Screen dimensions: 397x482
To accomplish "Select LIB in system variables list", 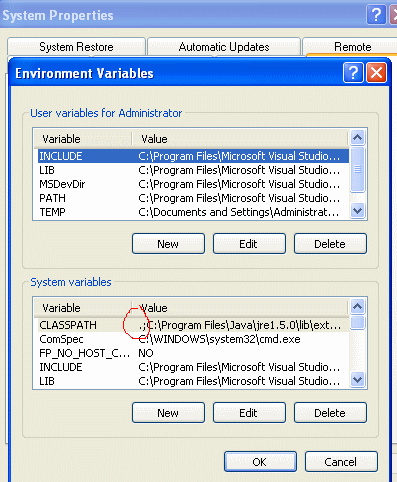I will click(x=193, y=381).
